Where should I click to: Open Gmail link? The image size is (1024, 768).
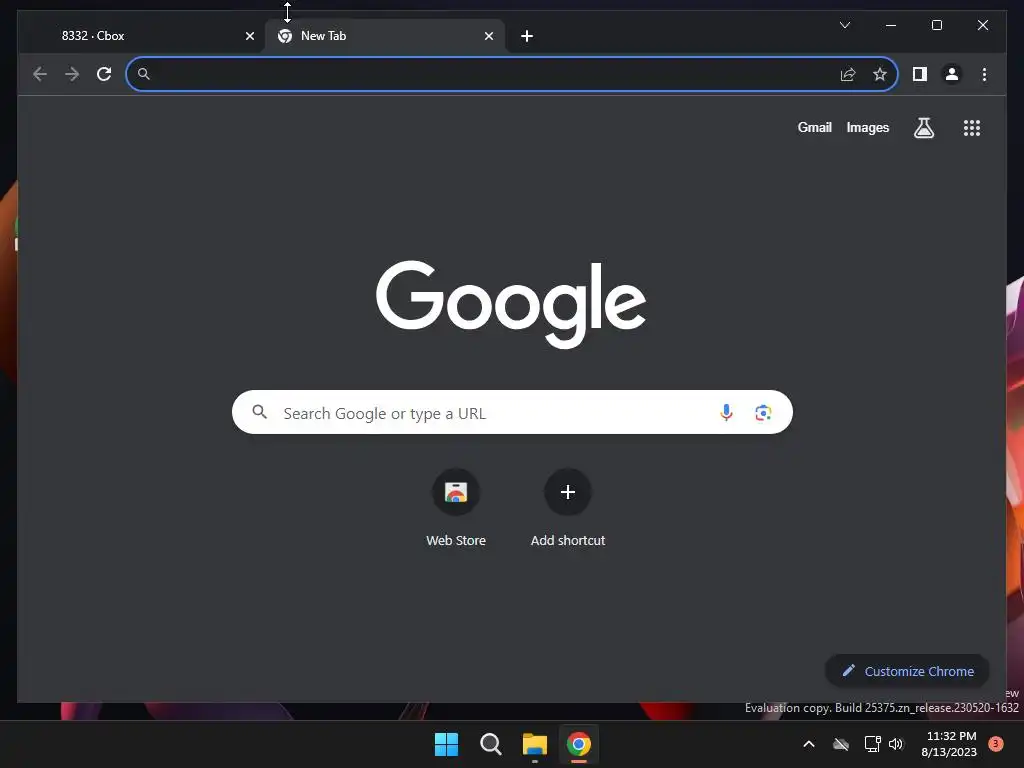814,127
